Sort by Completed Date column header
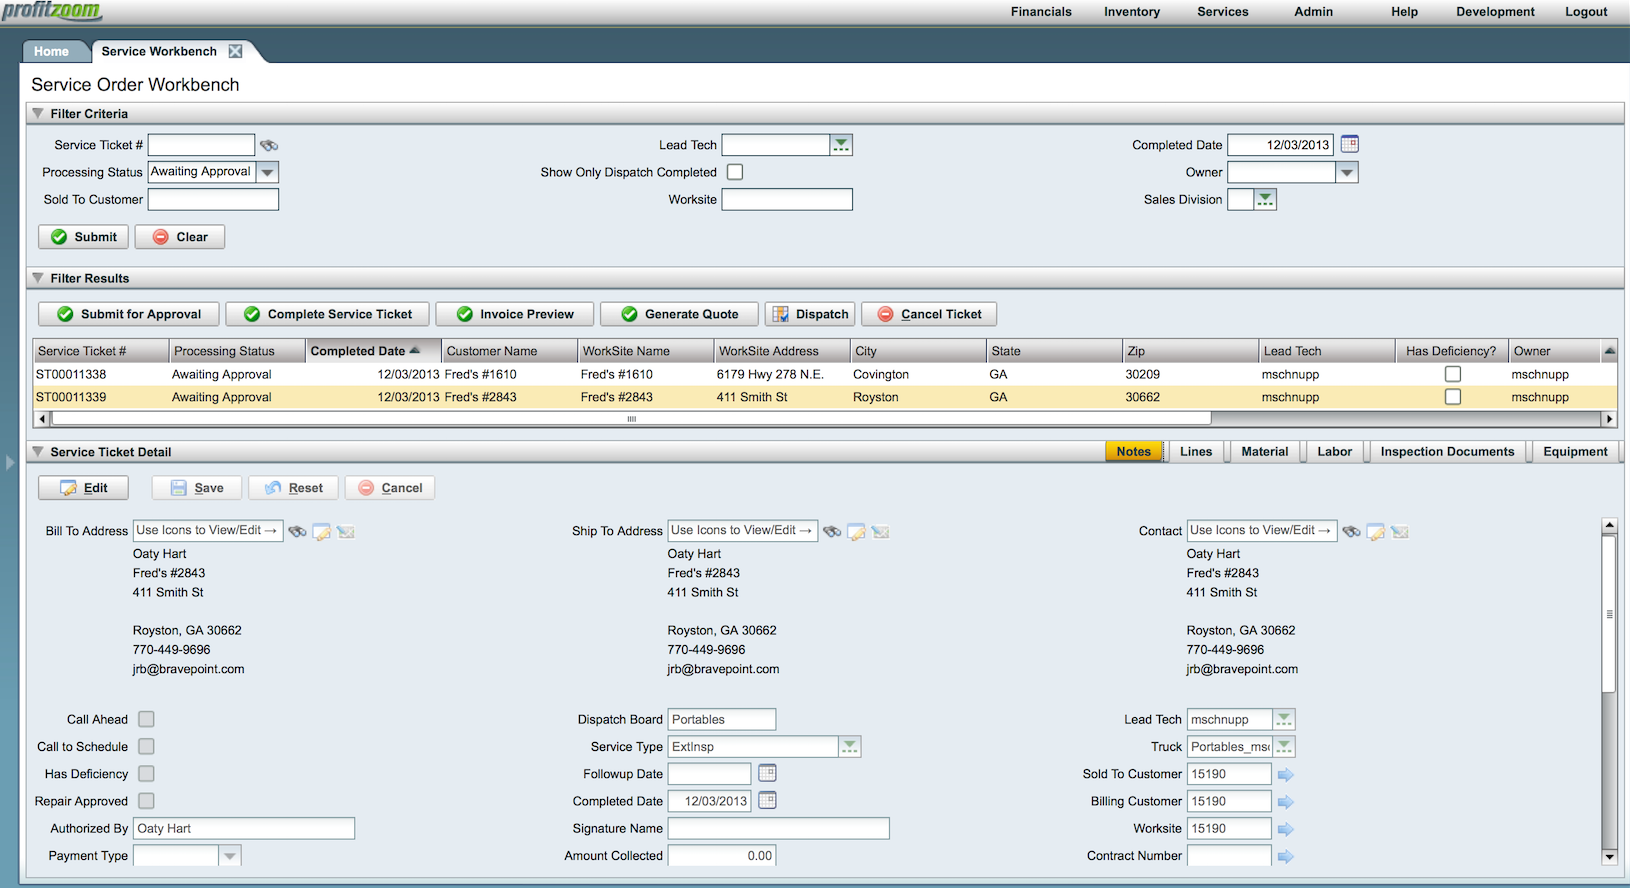The image size is (1630, 888). (373, 351)
